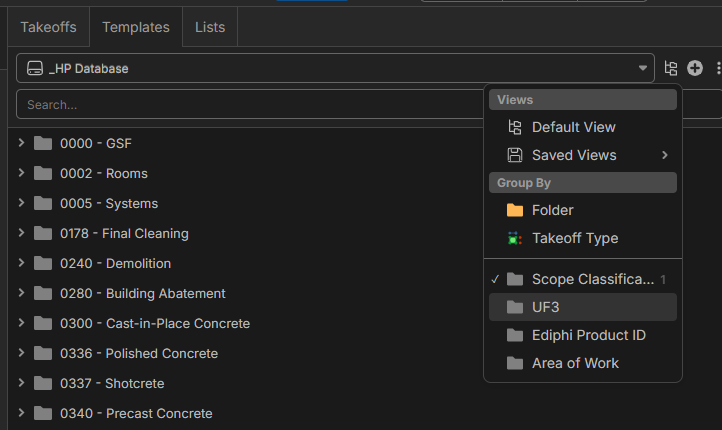The height and width of the screenshot is (430, 722).
Task: Click the view layout icon beside database dropdown
Action: tap(671, 69)
